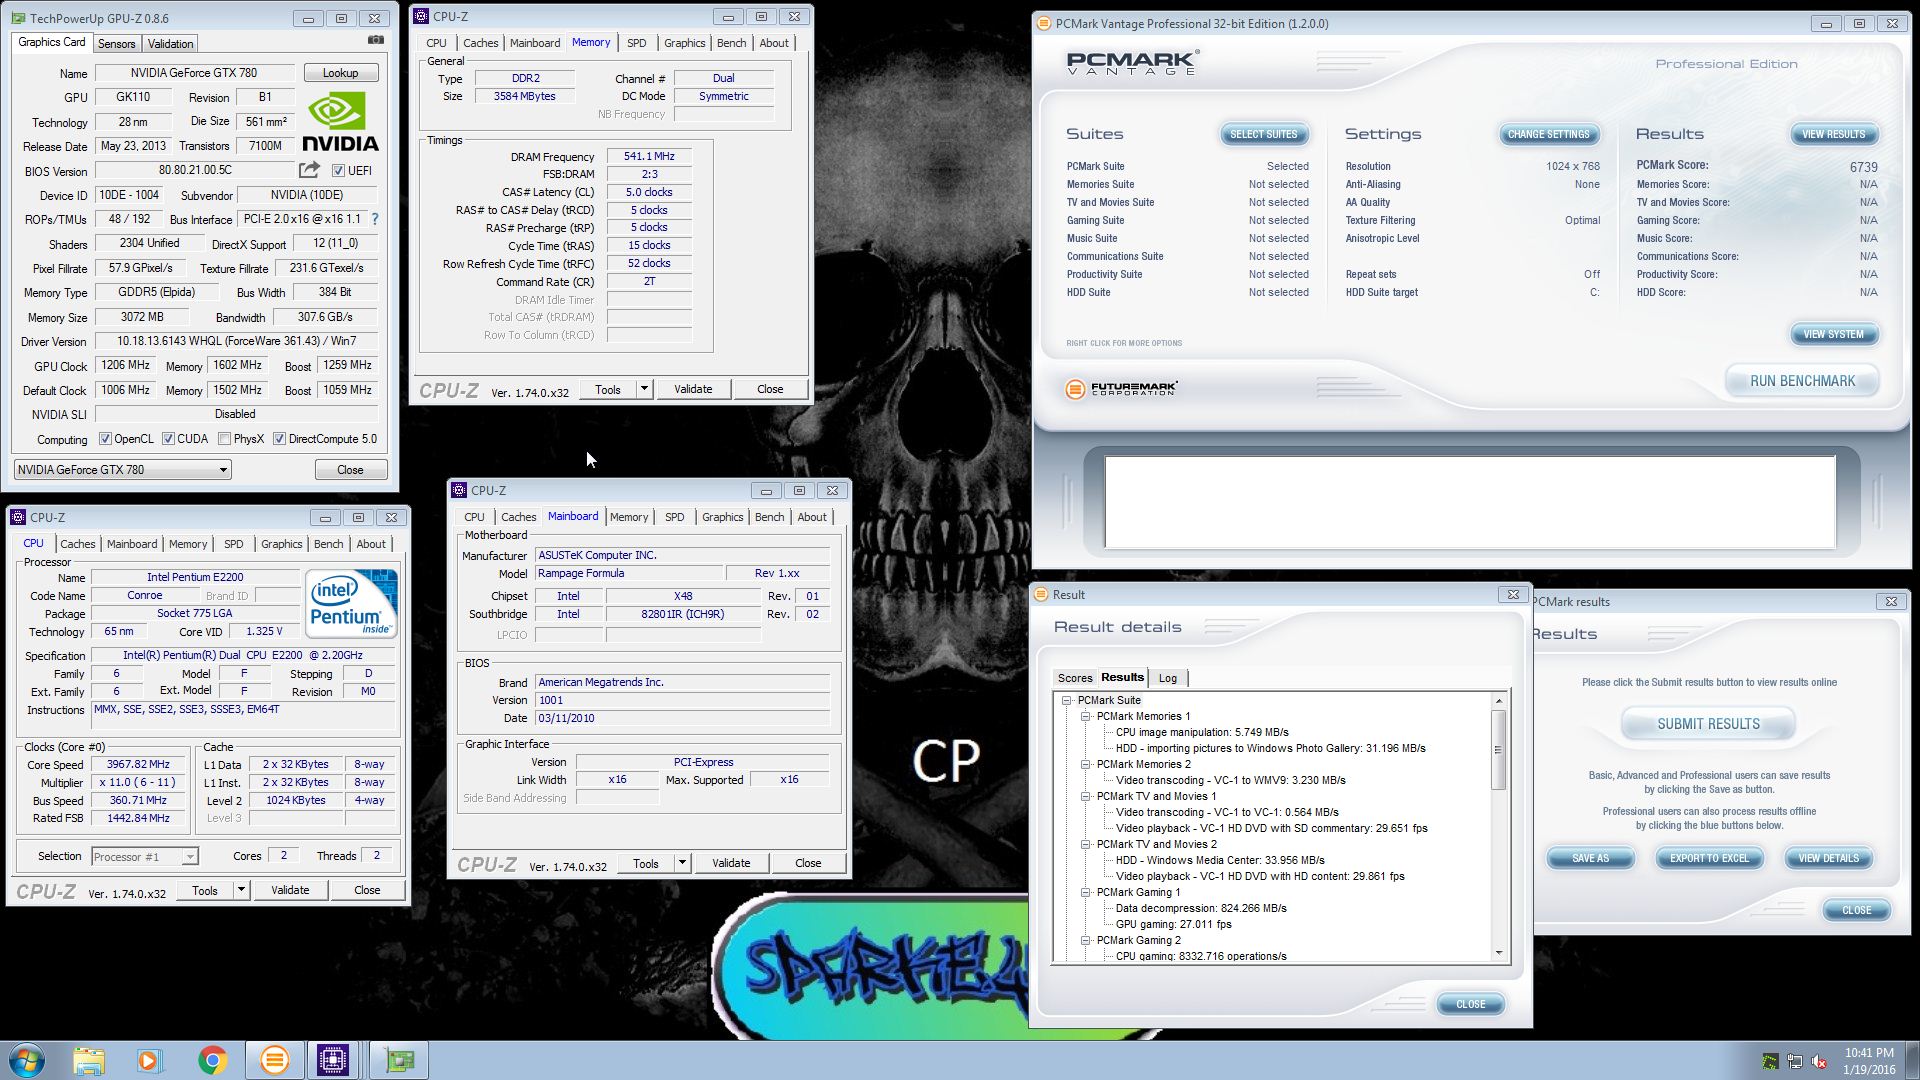
Task: Click the CHANGE SETTINGS button
Action: point(1548,134)
